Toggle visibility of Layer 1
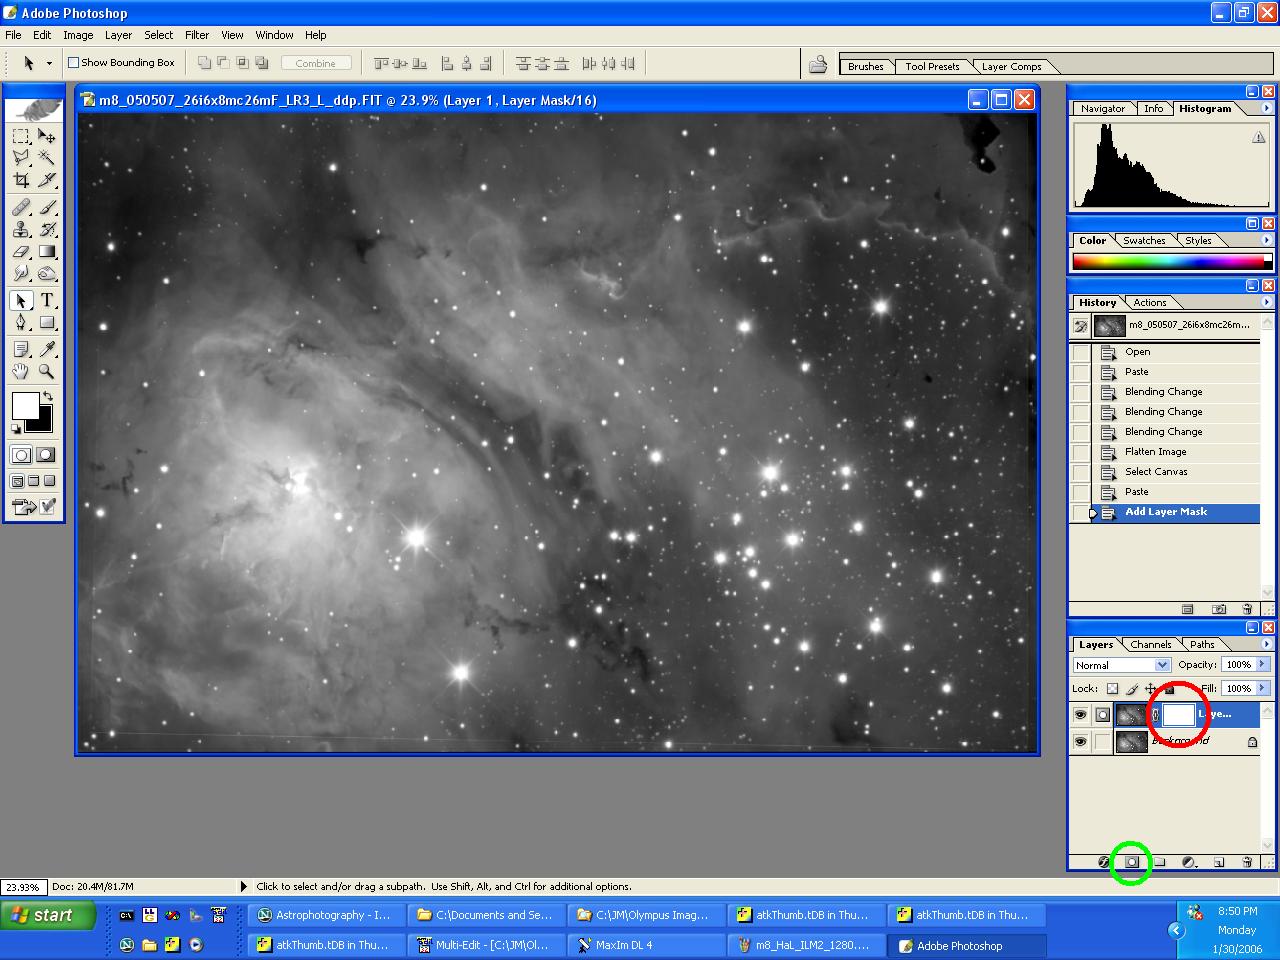Image resolution: width=1280 pixels, height=960 pixels. tap(1080, 715)
